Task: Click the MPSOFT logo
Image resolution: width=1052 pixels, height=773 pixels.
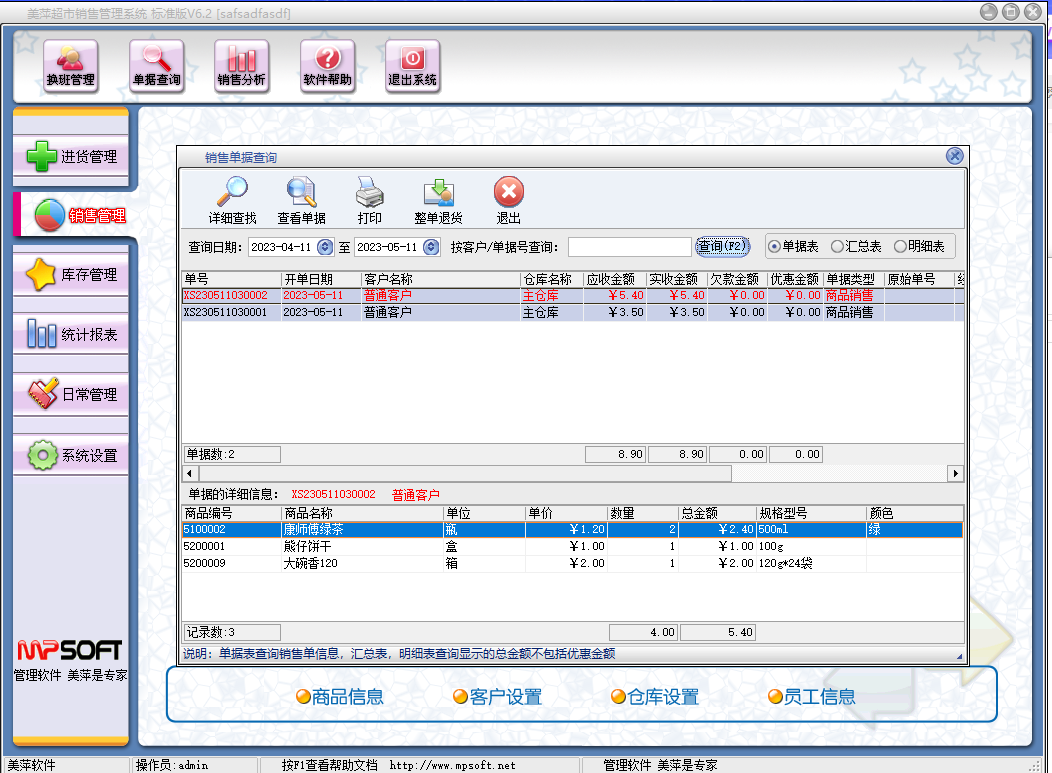Action: pos(70,650)
